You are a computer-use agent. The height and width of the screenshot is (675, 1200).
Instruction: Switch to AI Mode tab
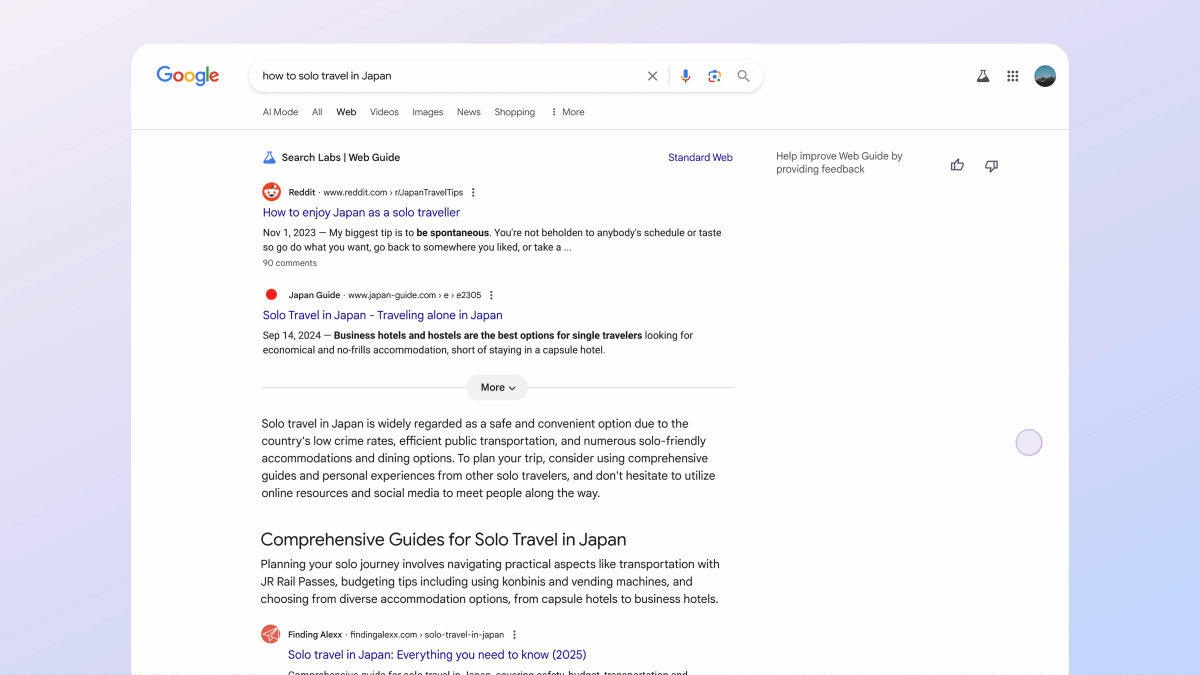click(x=280, y=112)
